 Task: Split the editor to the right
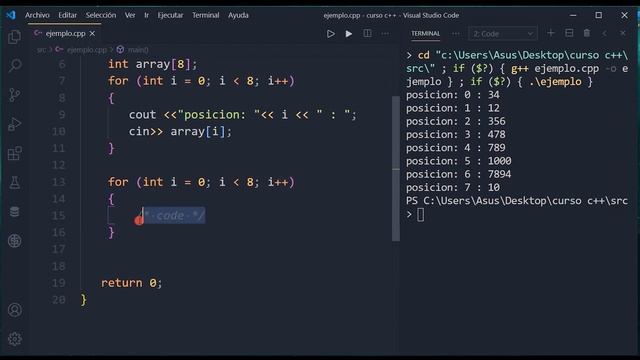[367, 33]
